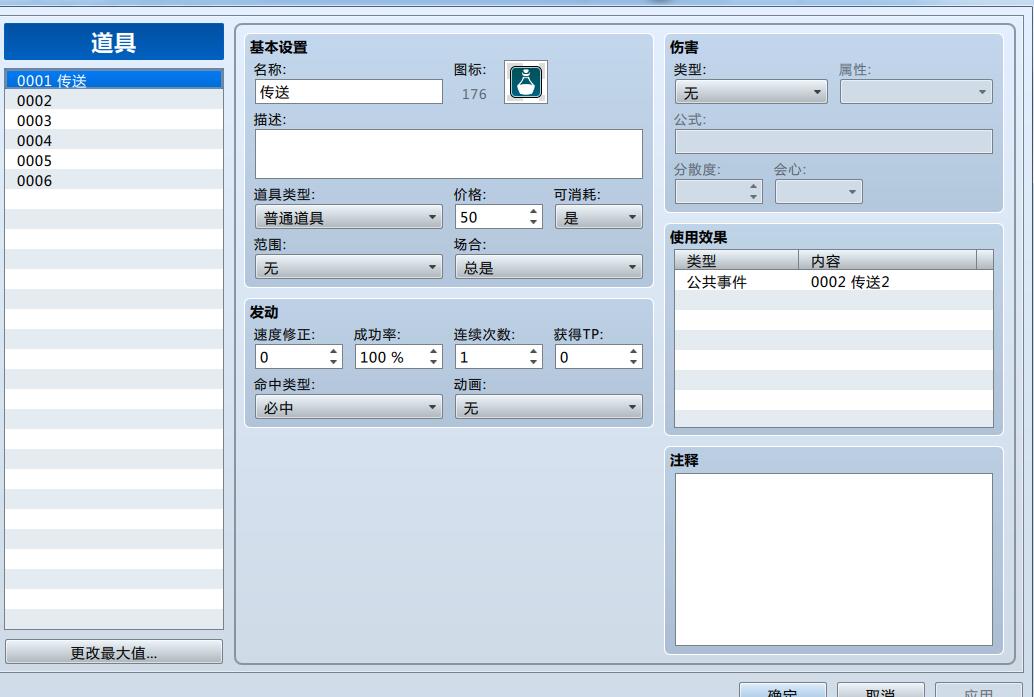1034x697 pixels.
Task: Select item 0003 in the list
Action: coord(113,121)
